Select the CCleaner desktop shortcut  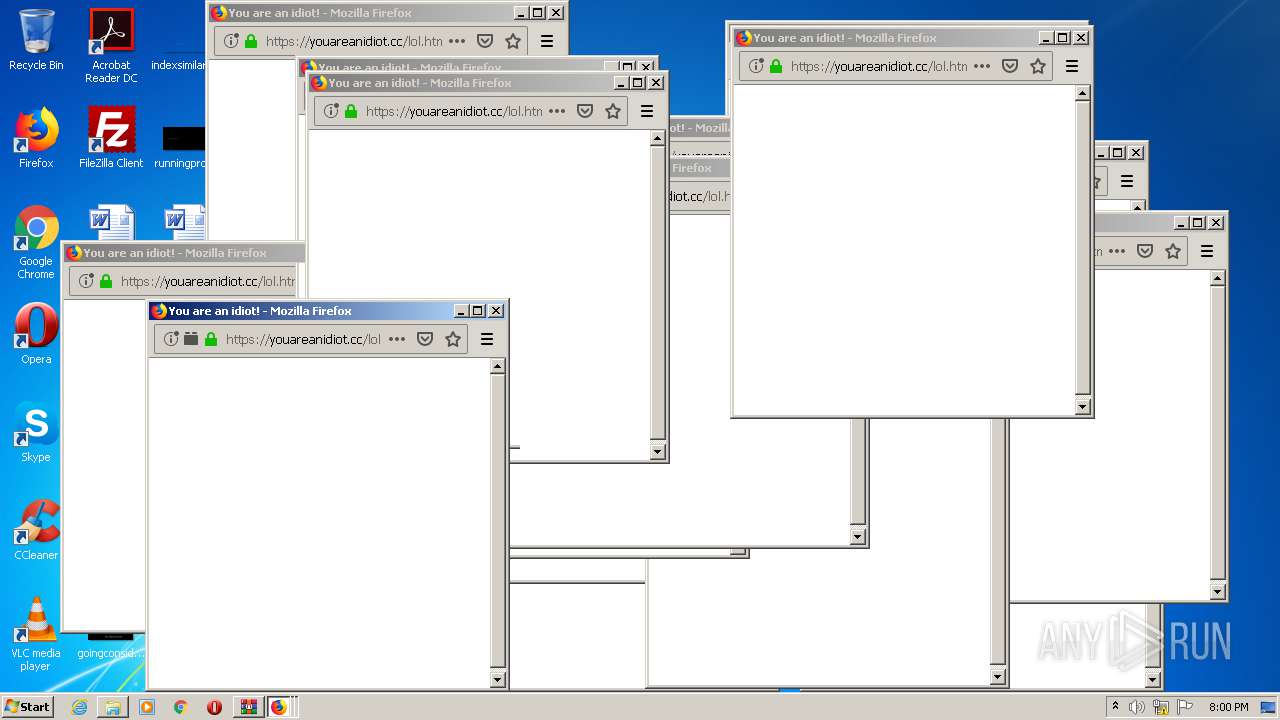click(x=36, y=530)
